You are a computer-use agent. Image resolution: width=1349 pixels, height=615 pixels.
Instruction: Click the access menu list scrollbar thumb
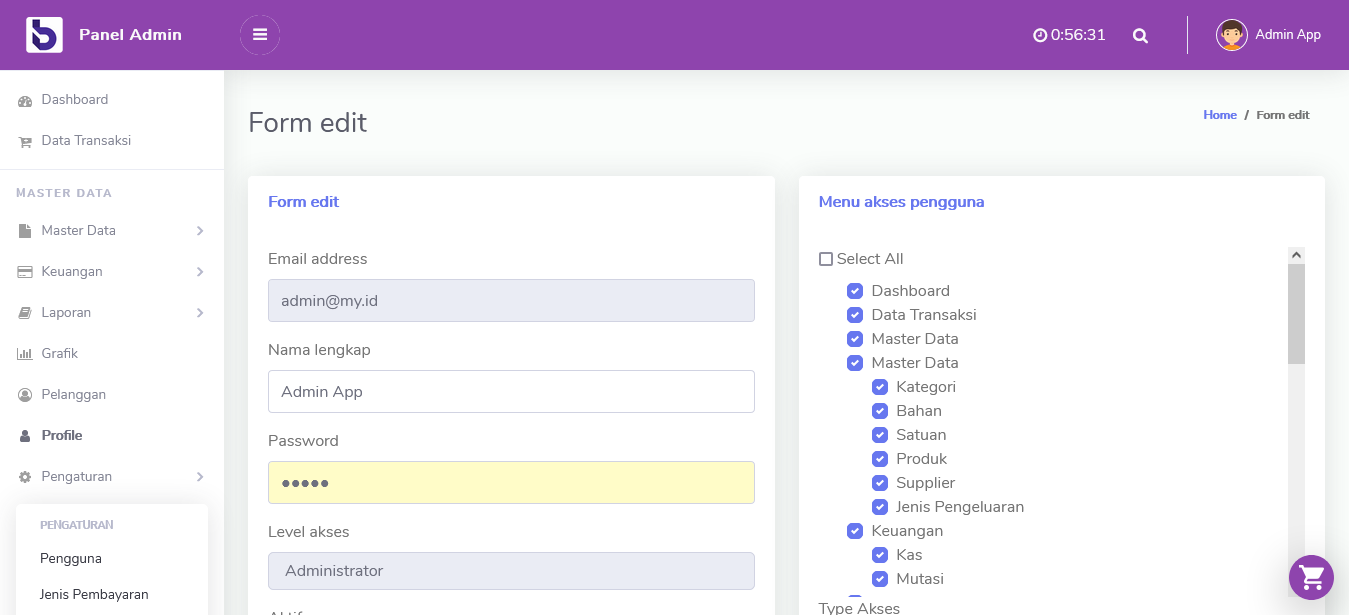(x=1296, y=314)
